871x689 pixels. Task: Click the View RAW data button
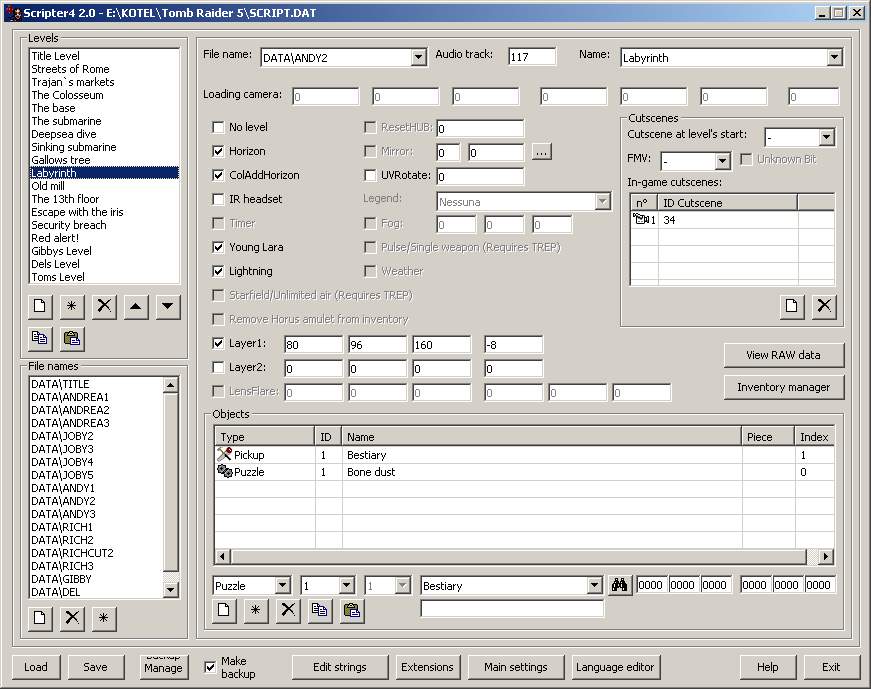pos(784,355)
